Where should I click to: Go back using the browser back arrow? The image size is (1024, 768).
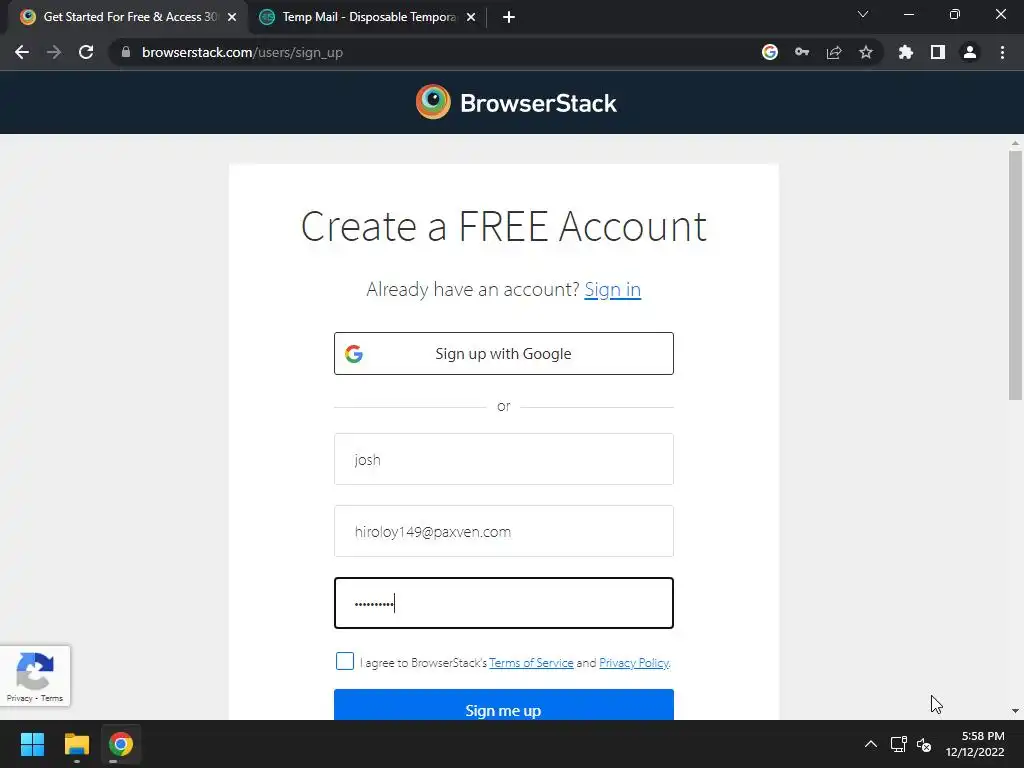[x=22, y=52]
